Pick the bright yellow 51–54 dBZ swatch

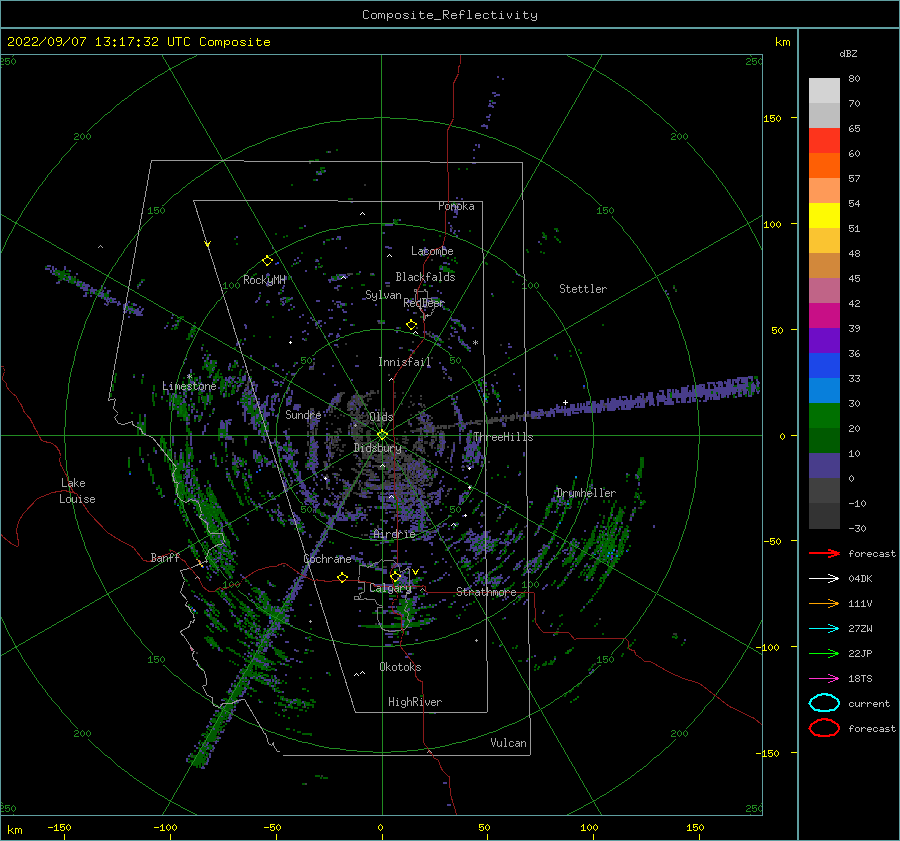(x=824, y=215)
